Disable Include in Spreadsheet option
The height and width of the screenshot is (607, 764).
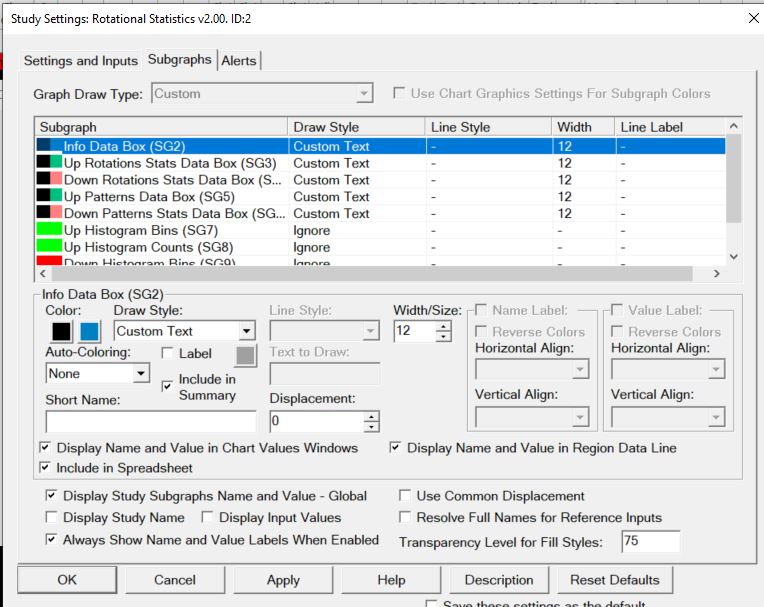45,467
